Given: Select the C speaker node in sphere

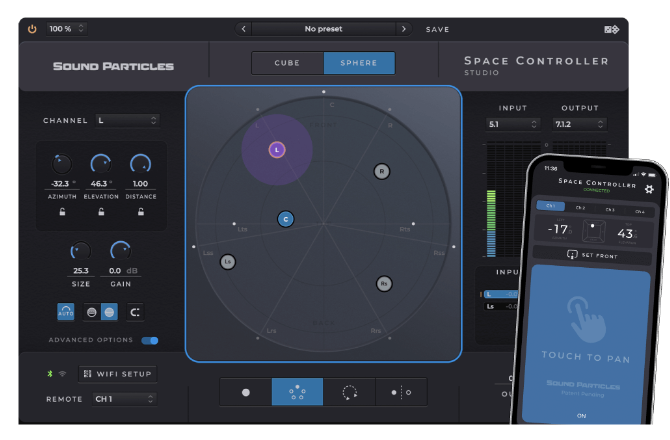Looking at the screenshot, I should (x=285, y=219).
